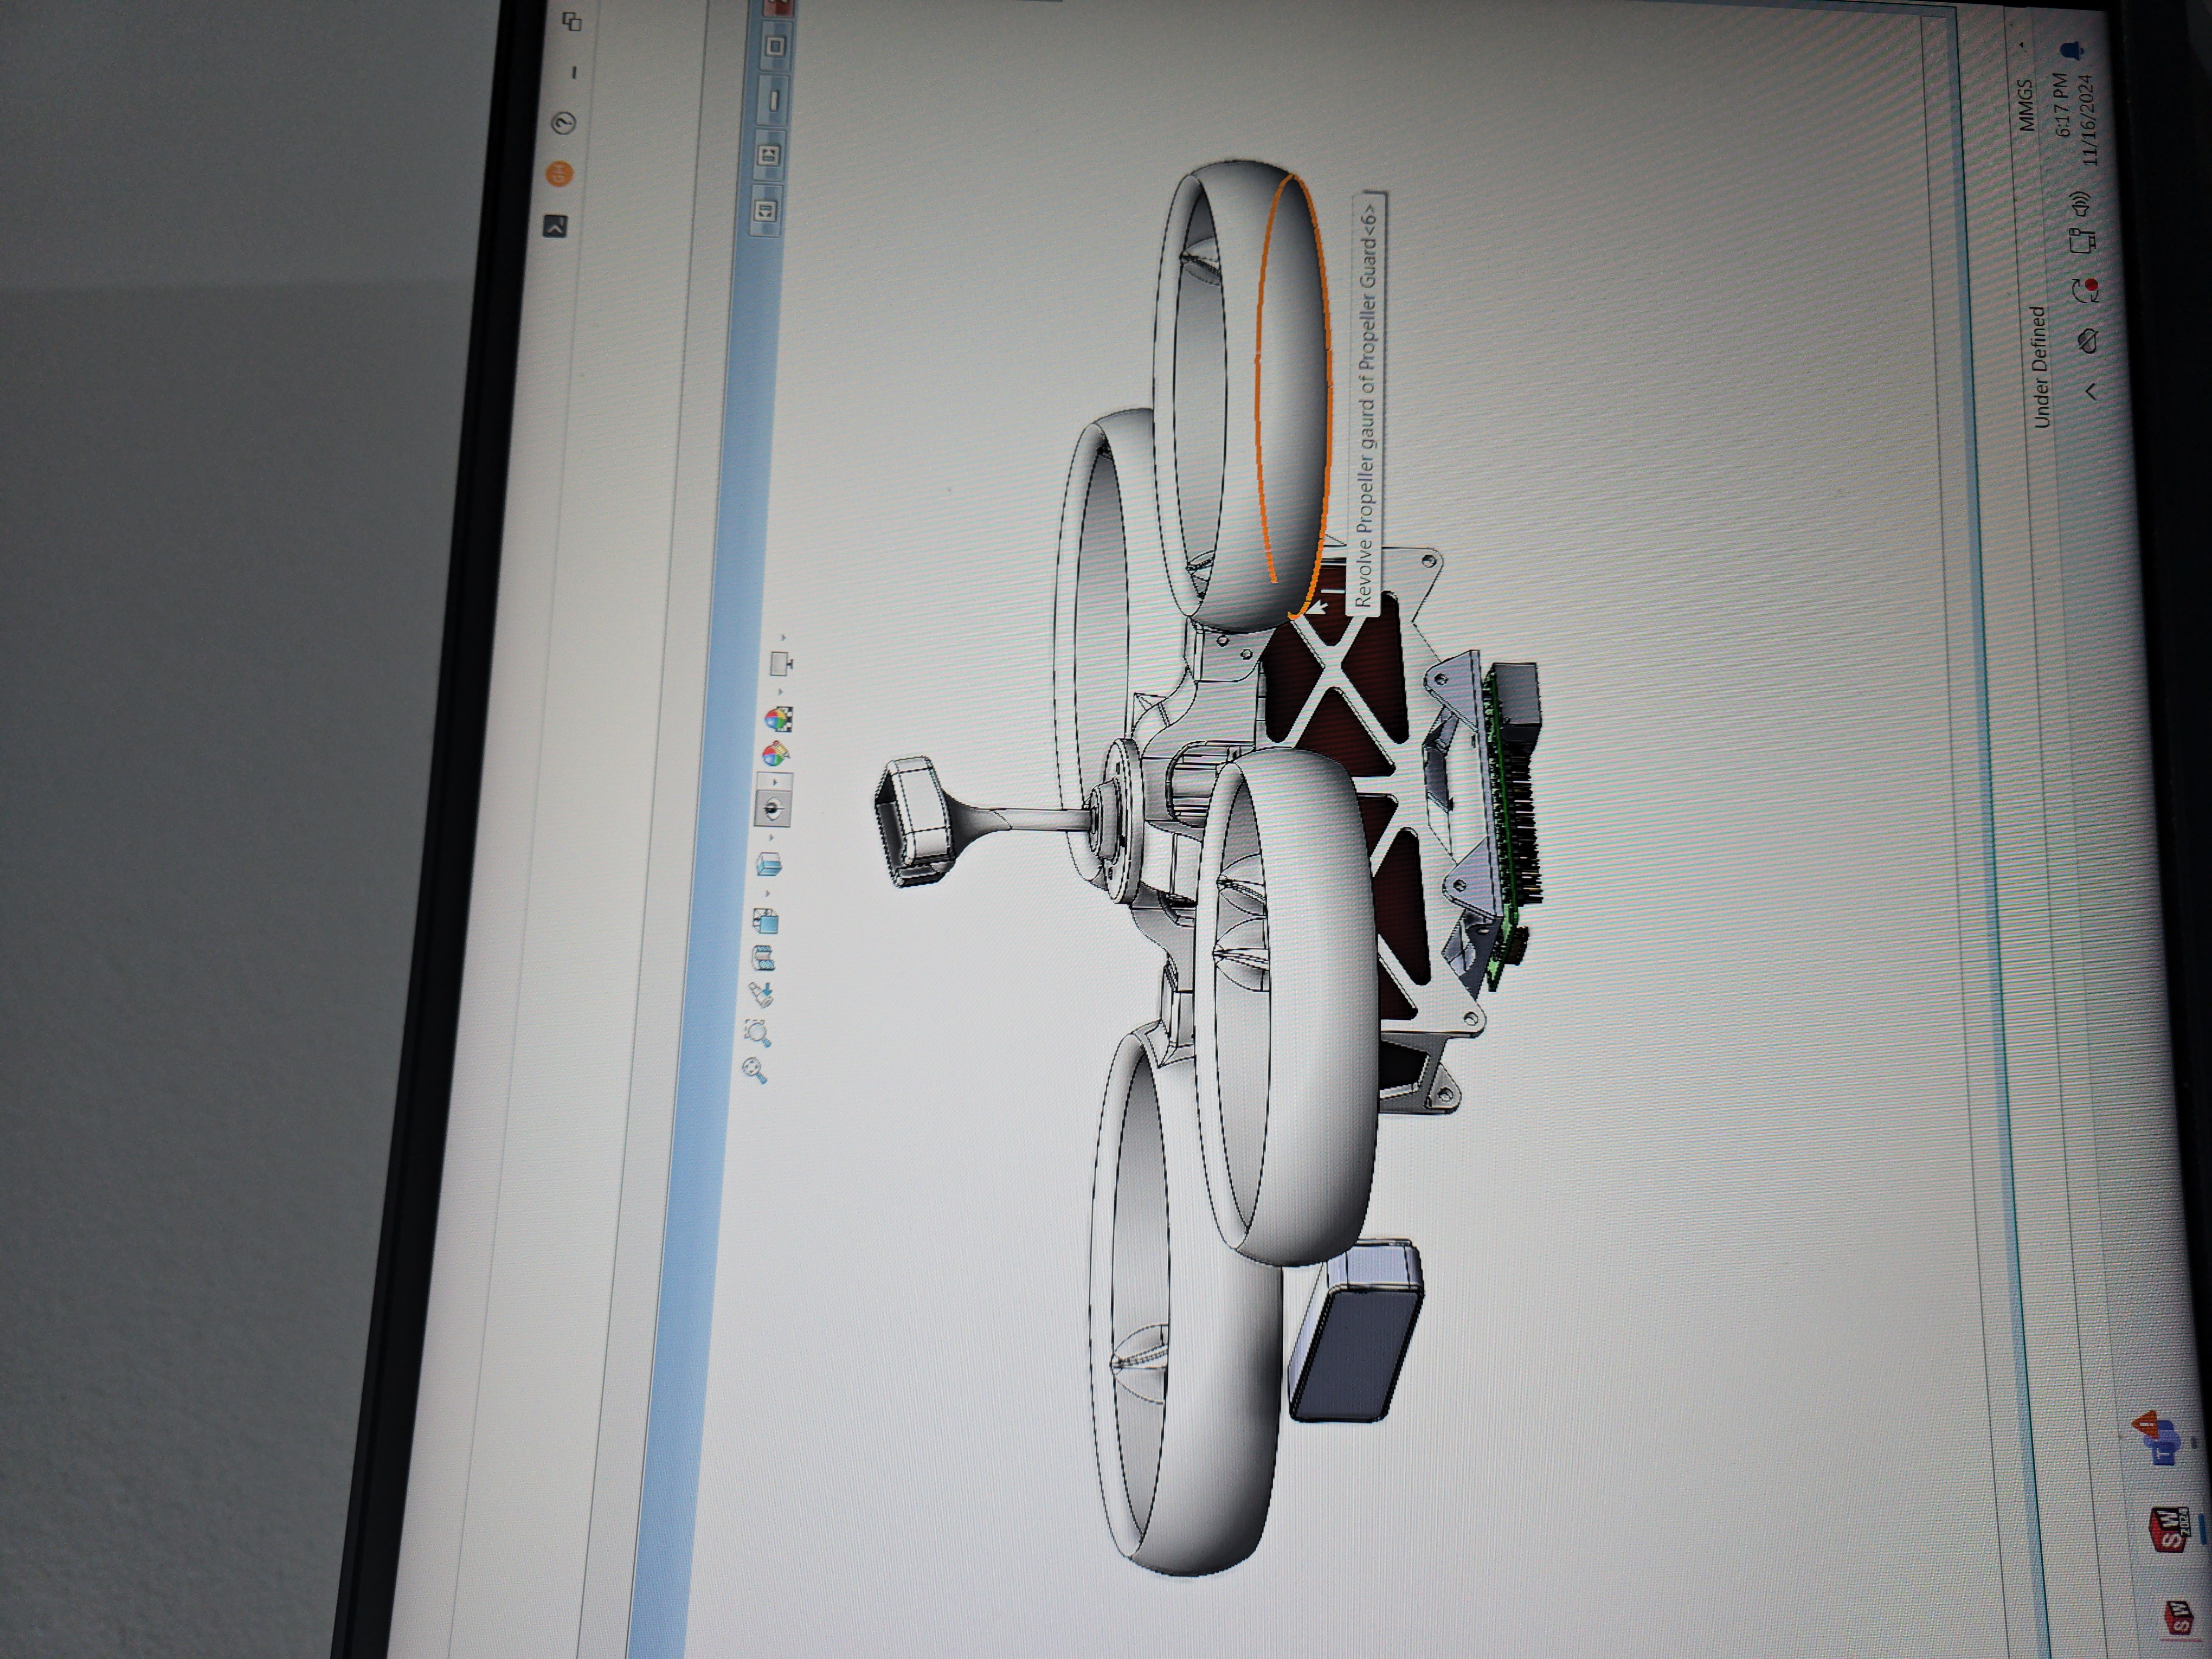
Task: Open the Help question mark icon
Action: pos(564,123)
